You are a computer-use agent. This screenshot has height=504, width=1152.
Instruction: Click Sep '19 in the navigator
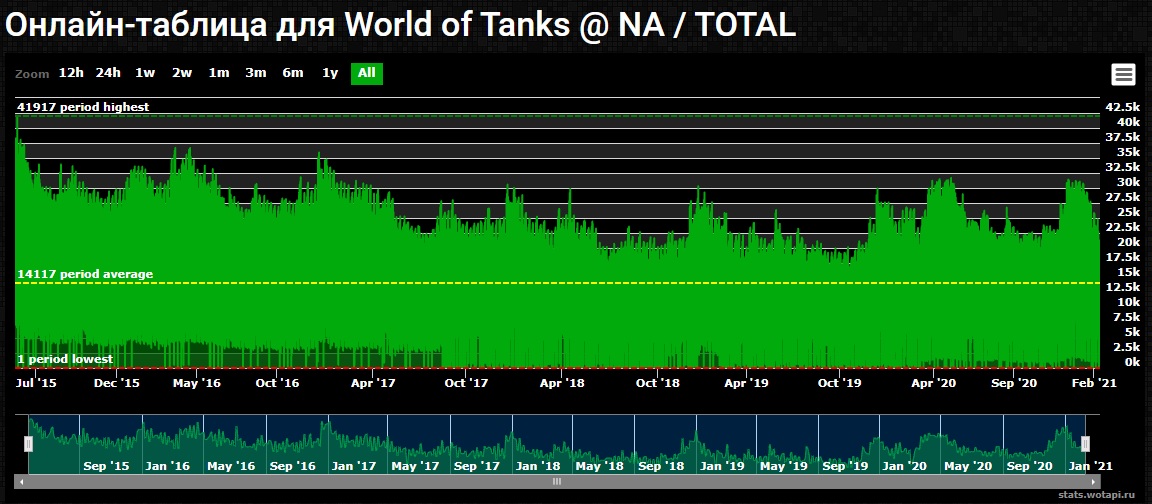click(845, 467)
